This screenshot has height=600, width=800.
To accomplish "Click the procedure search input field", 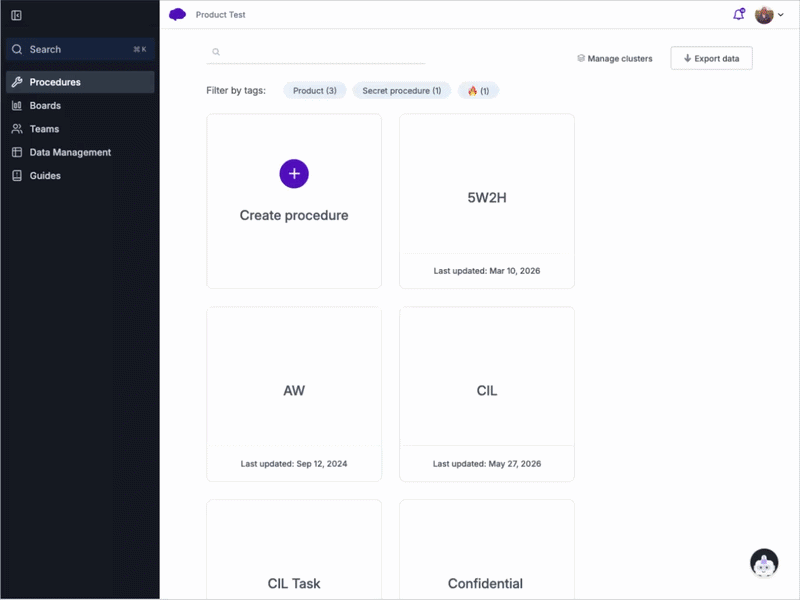I will point(316,52).
